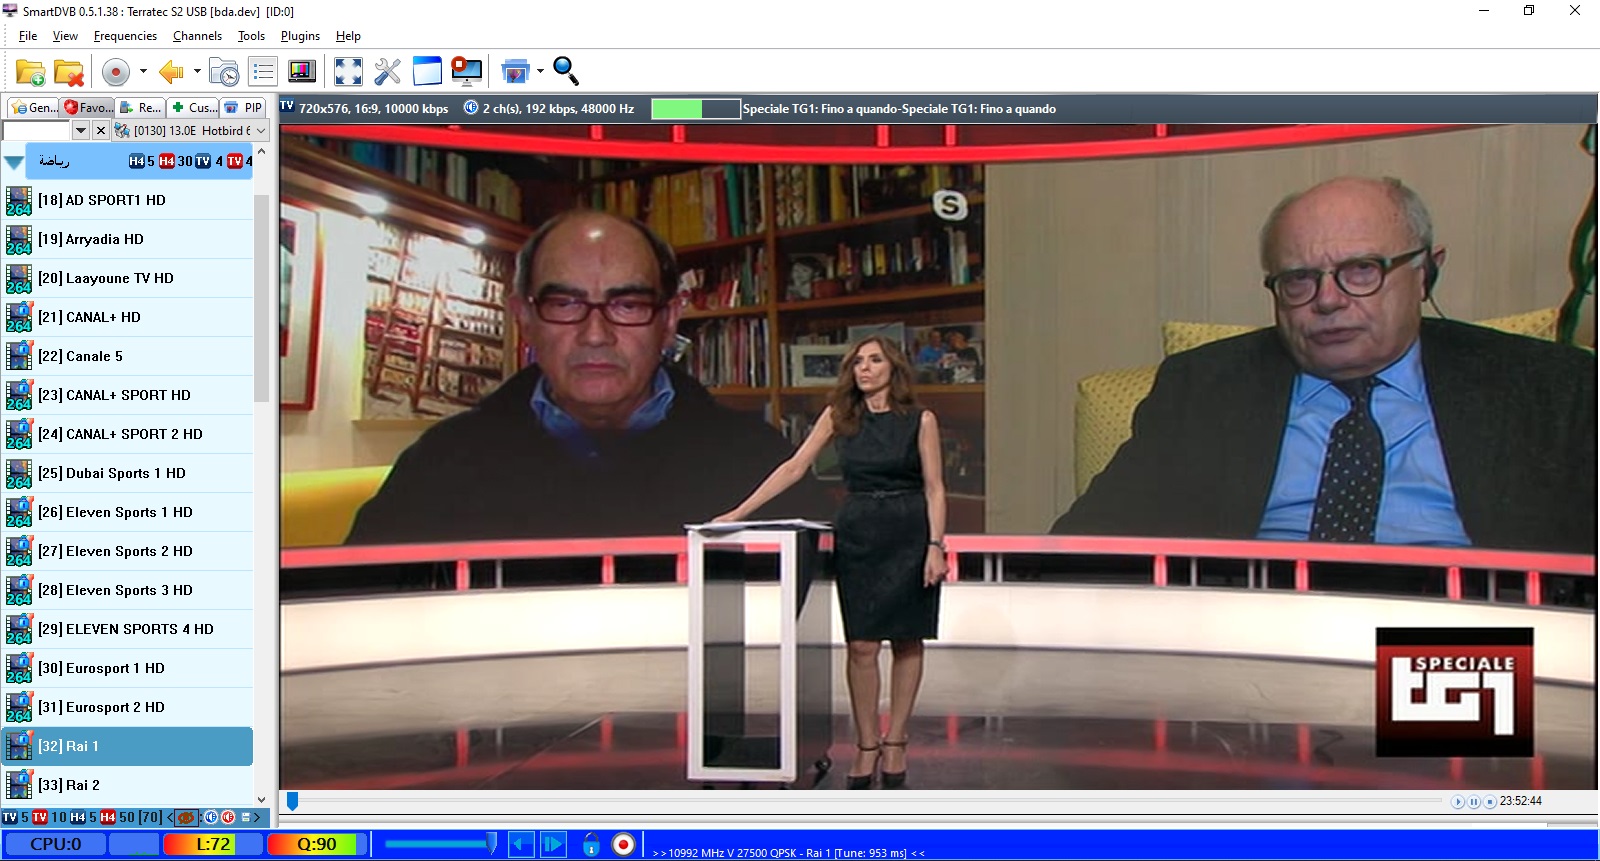Toggle the channel list icon
This screenshot has height=861, width=1600.
263,72
